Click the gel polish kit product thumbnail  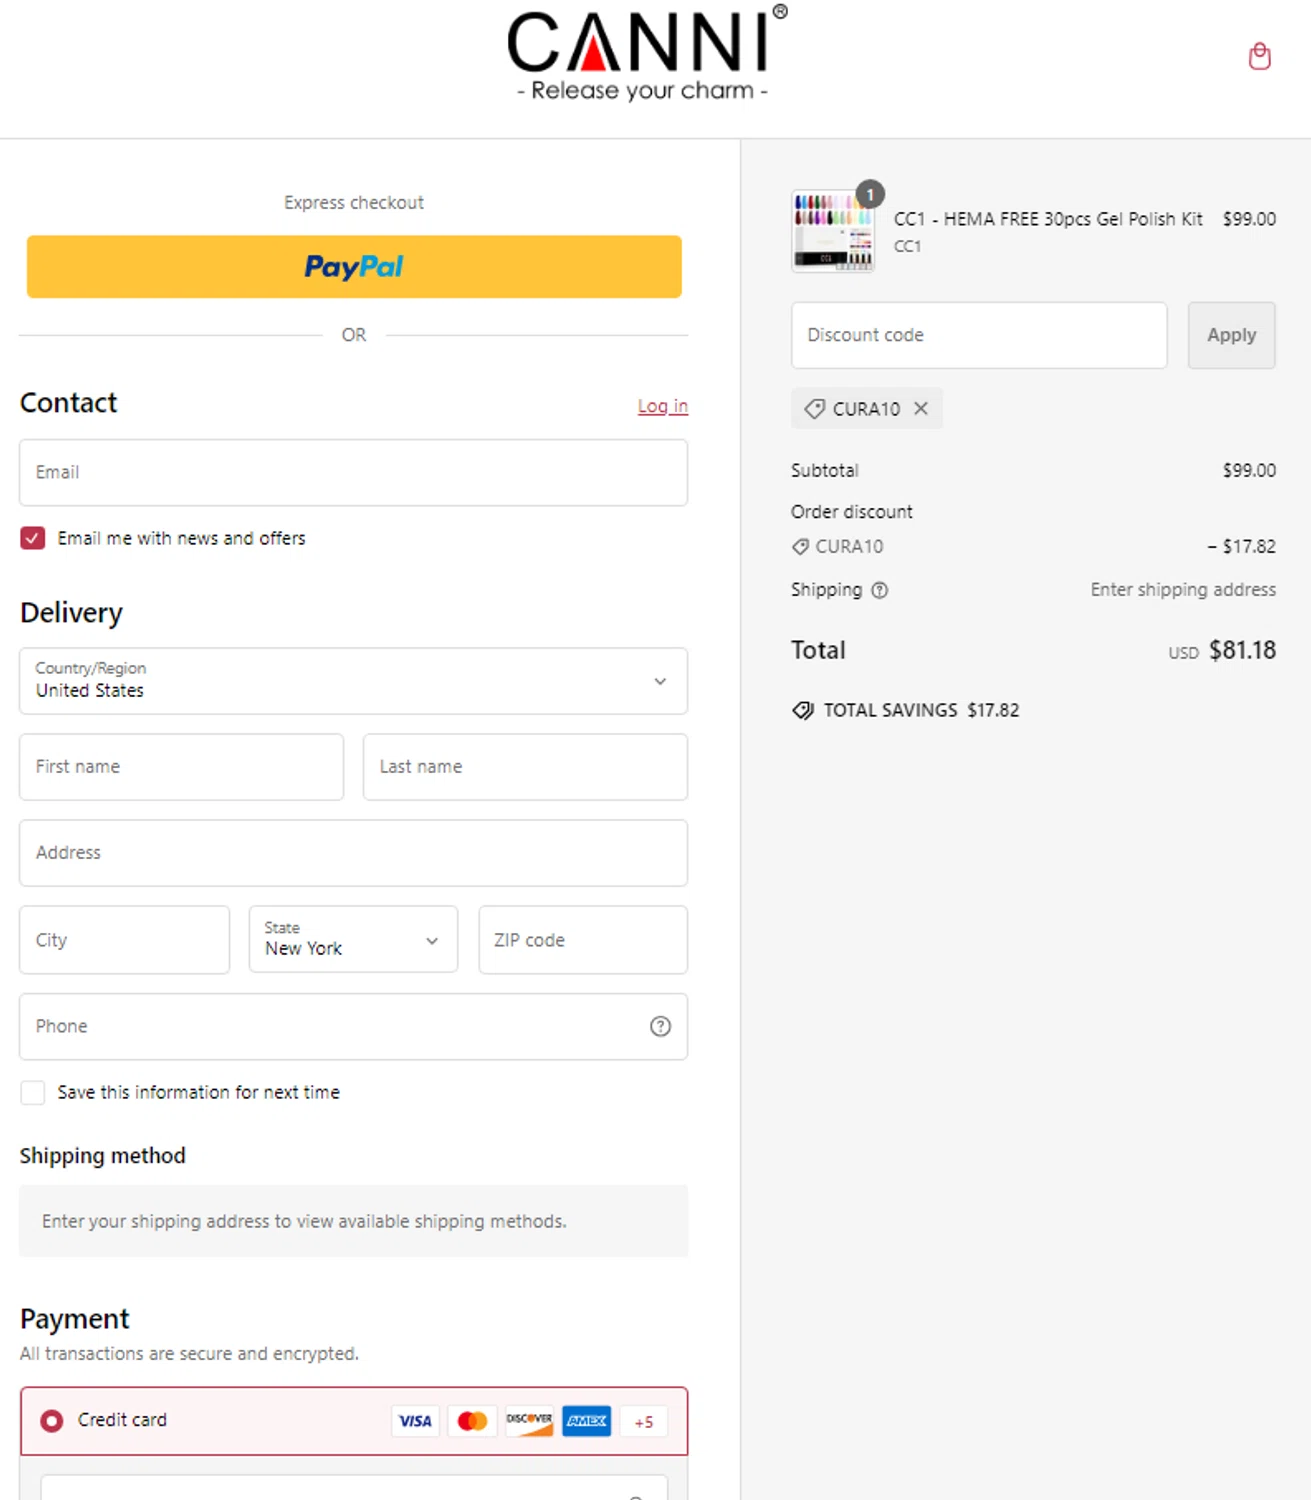click(833, 231)
